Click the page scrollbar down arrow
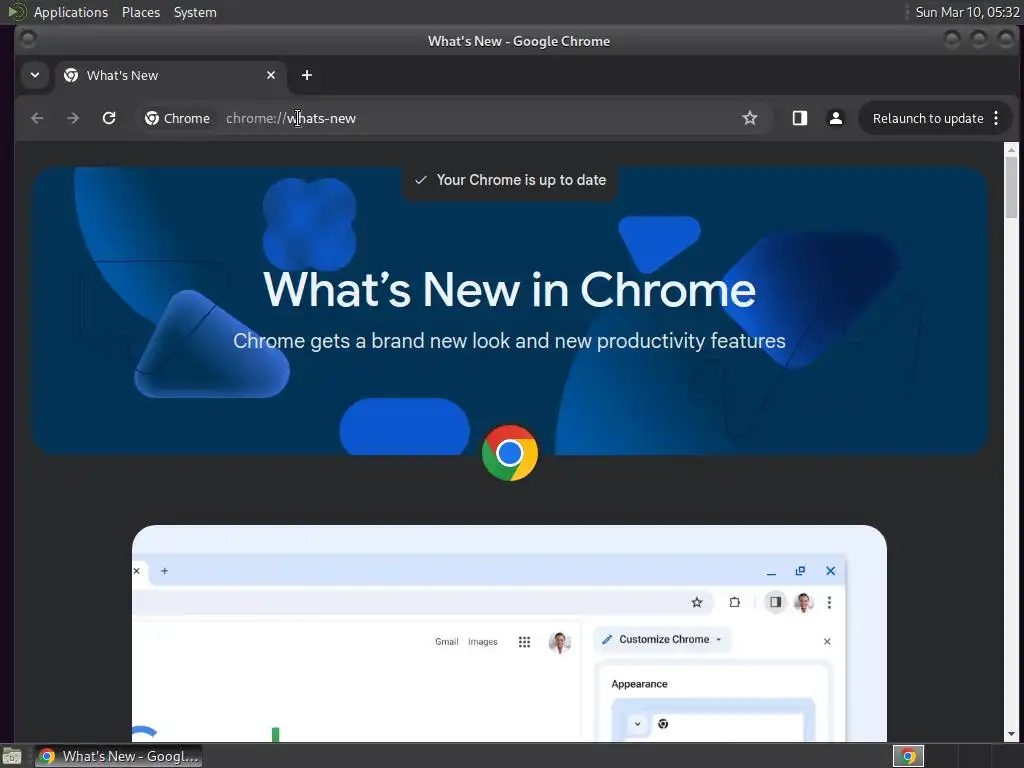 pos(1012,735)
